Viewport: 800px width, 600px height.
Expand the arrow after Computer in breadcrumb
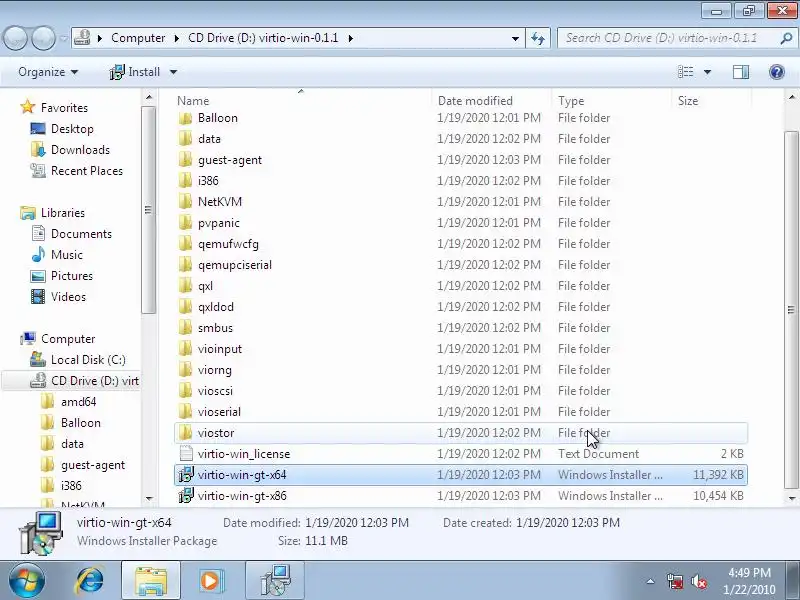click(177, 38)
